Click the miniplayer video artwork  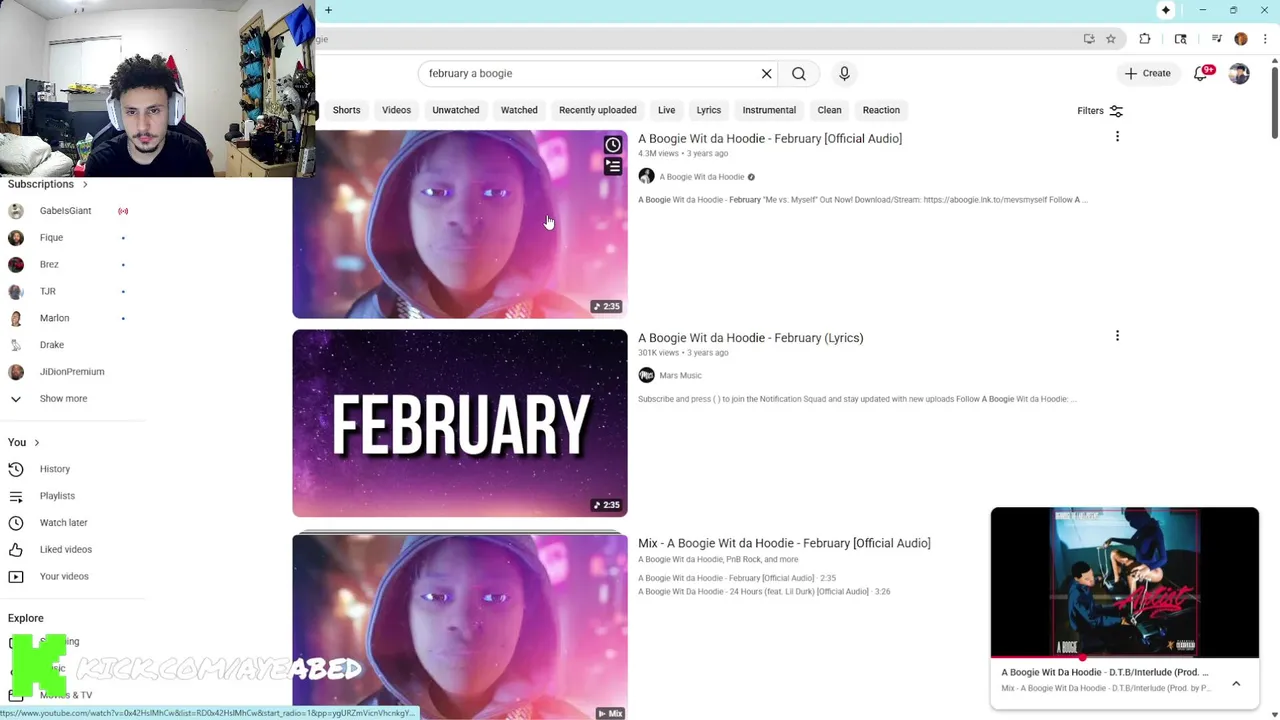point(1125,582)
